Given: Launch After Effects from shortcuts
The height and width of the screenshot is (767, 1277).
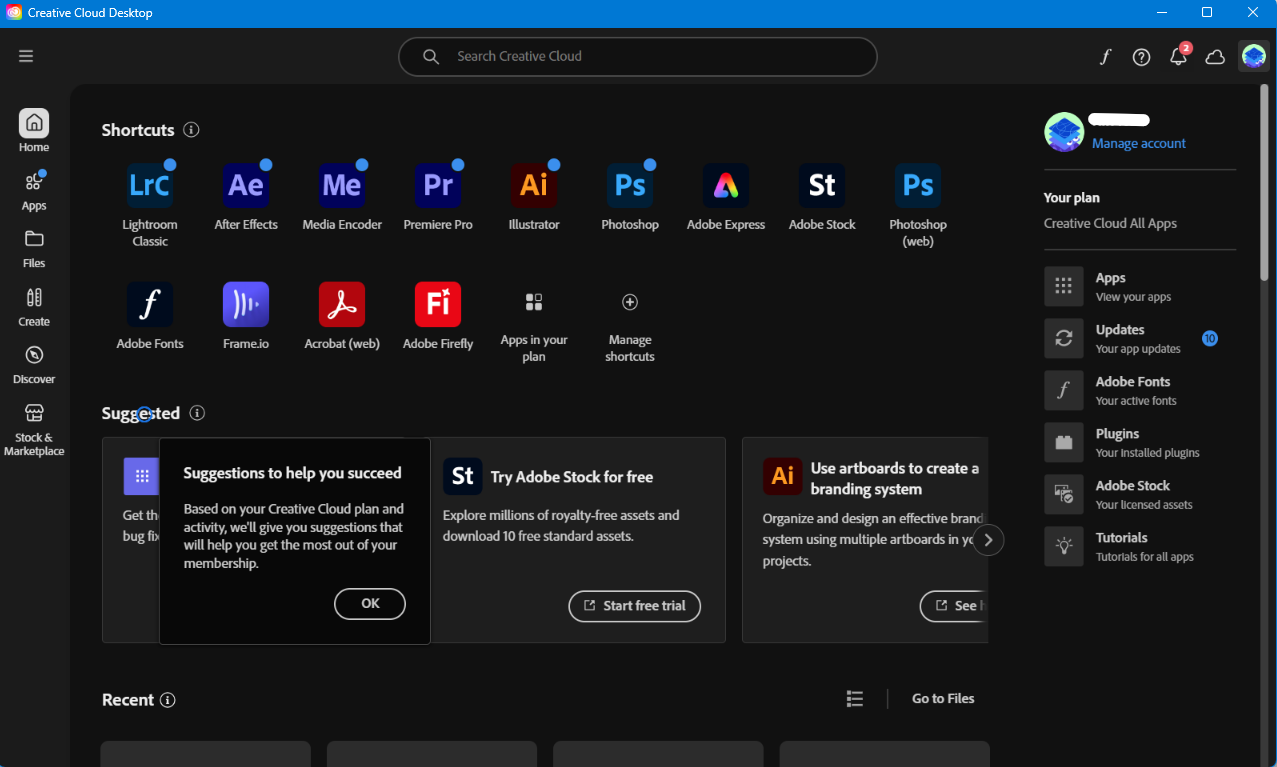Looking at the screenshot, I should 246,185.
